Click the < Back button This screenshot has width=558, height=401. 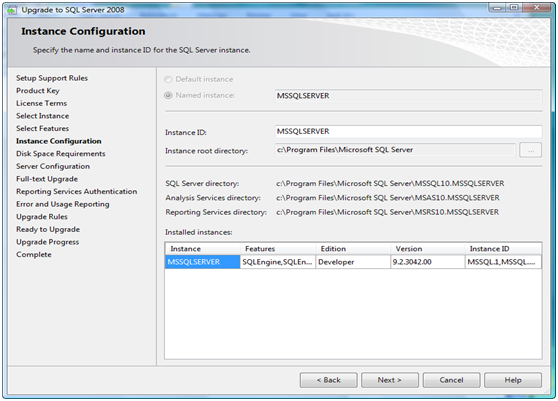pos(328,380)
